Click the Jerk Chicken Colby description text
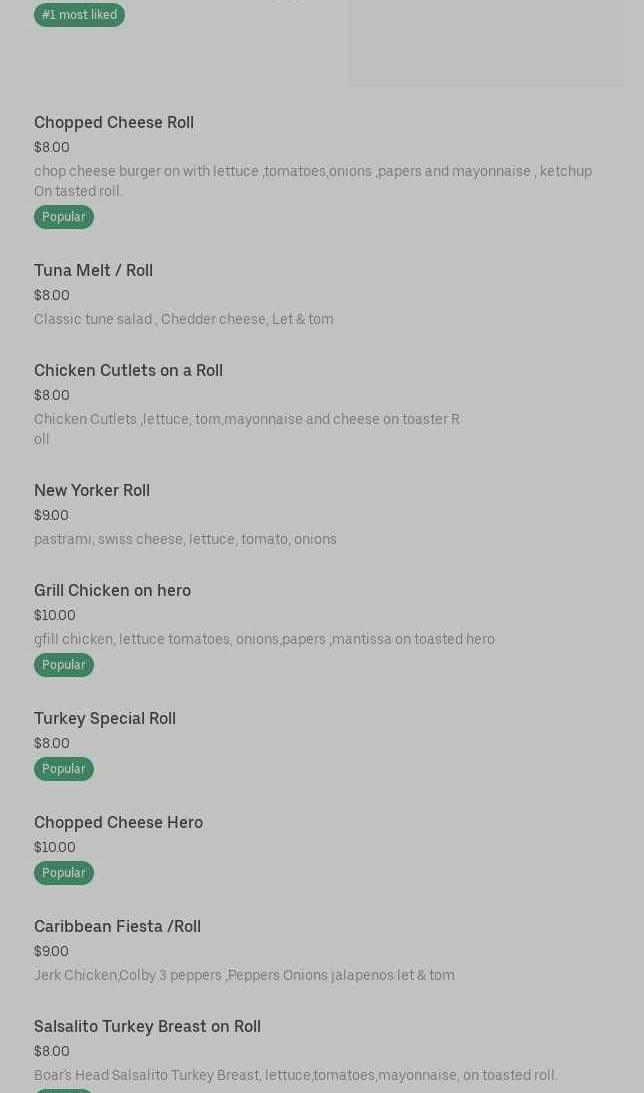 click(244, 975)
